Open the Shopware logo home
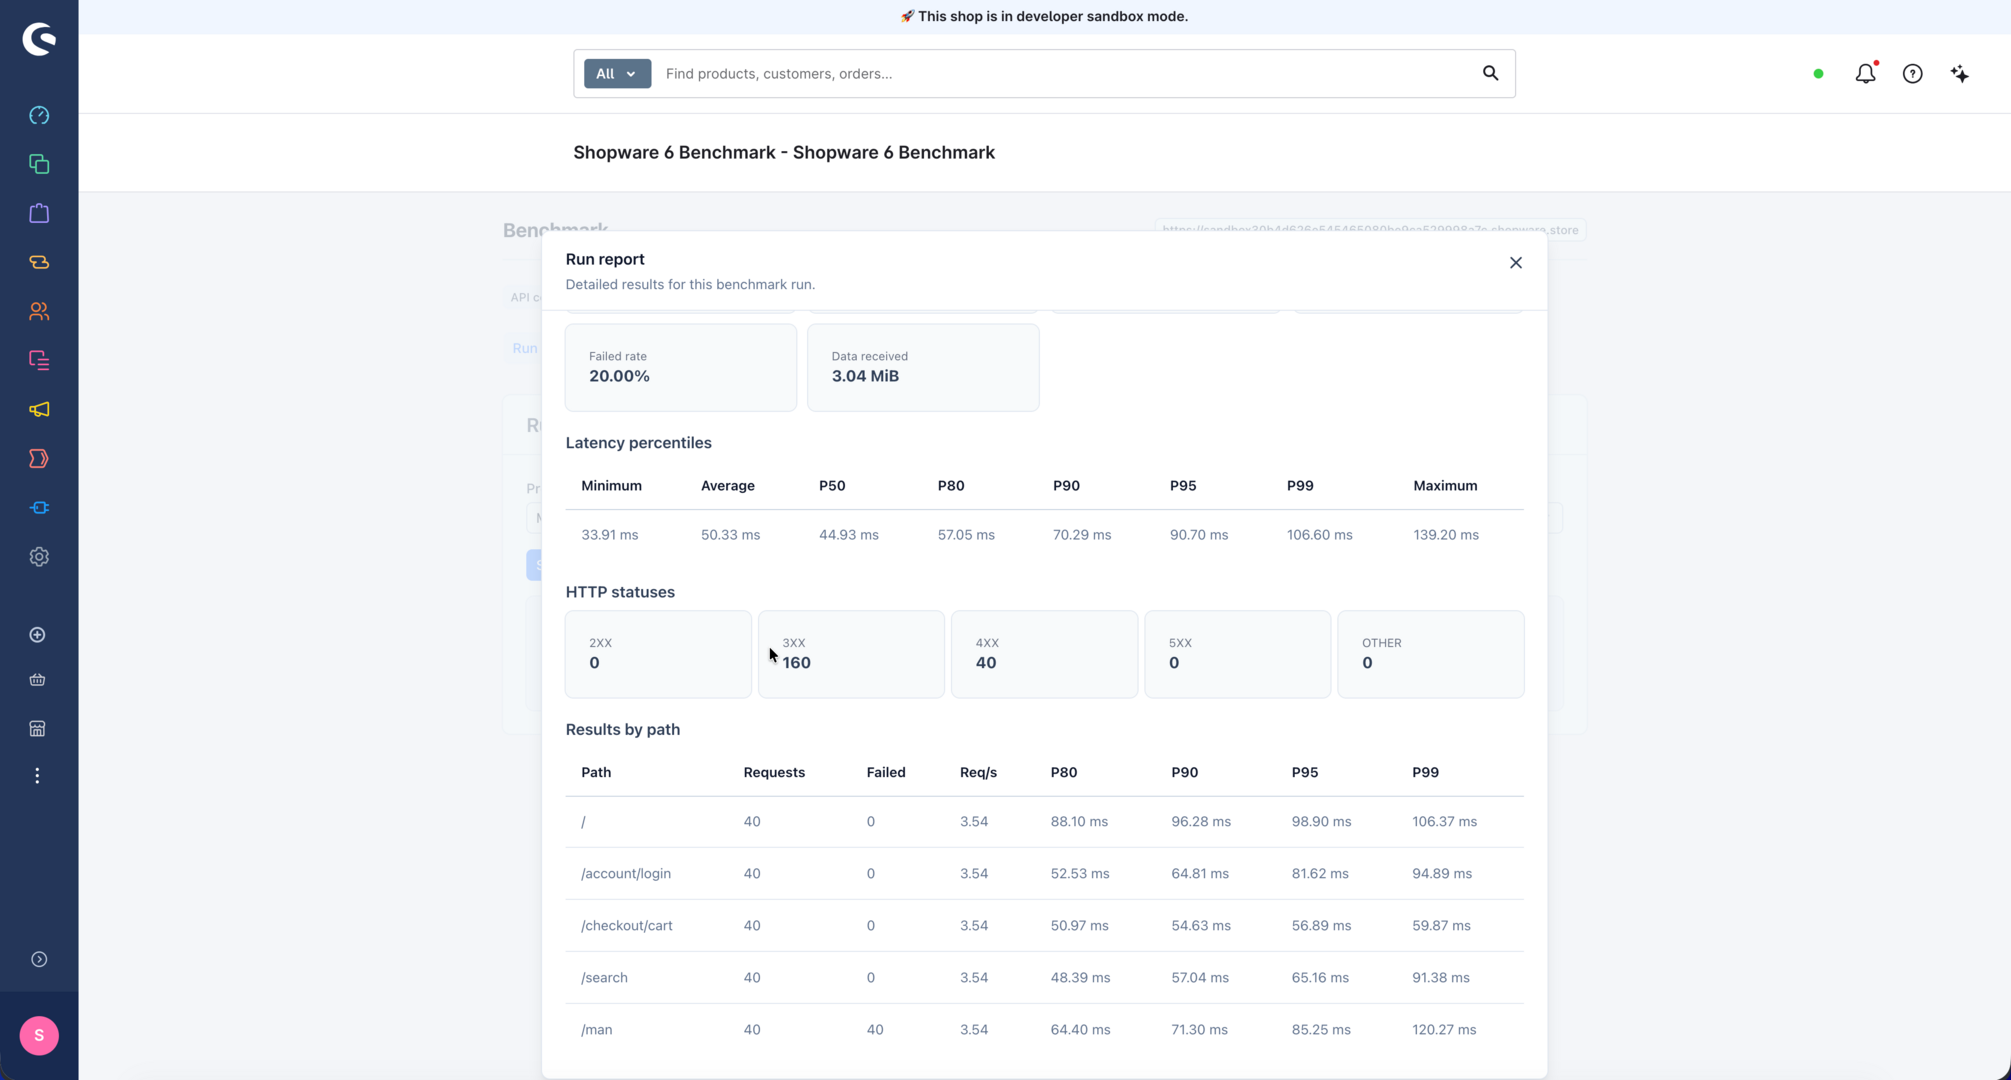 pyautogui.click(x=39, y=39)
